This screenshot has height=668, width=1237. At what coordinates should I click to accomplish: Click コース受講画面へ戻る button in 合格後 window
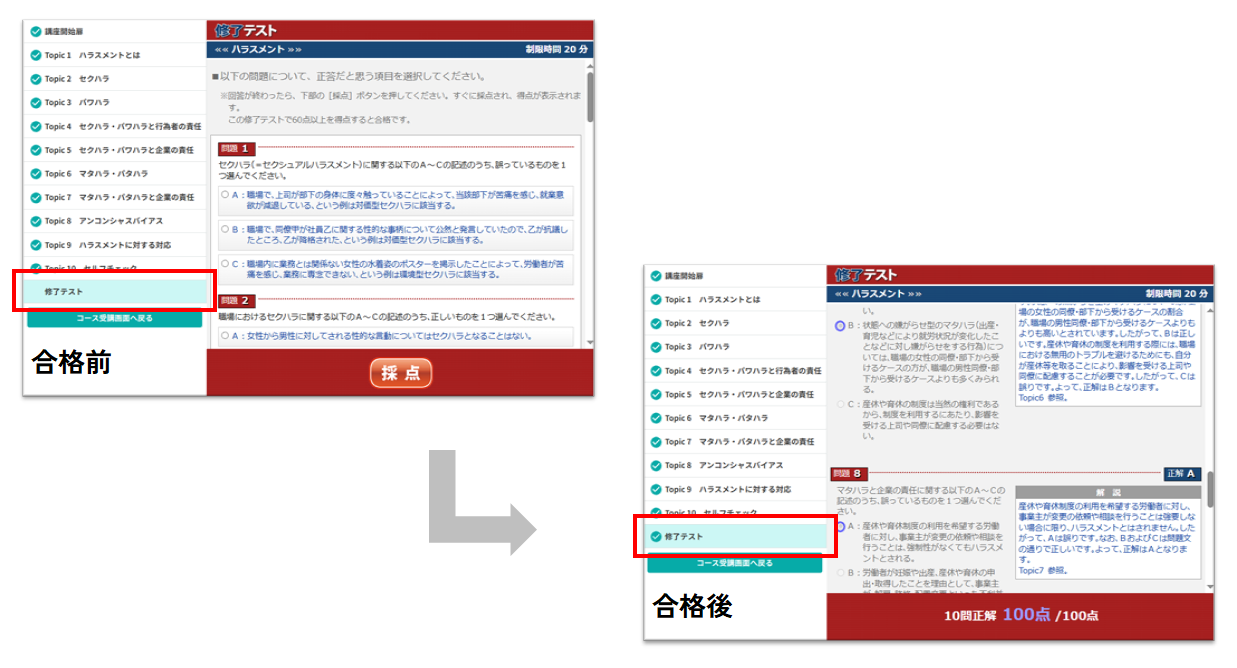(735, 564)
